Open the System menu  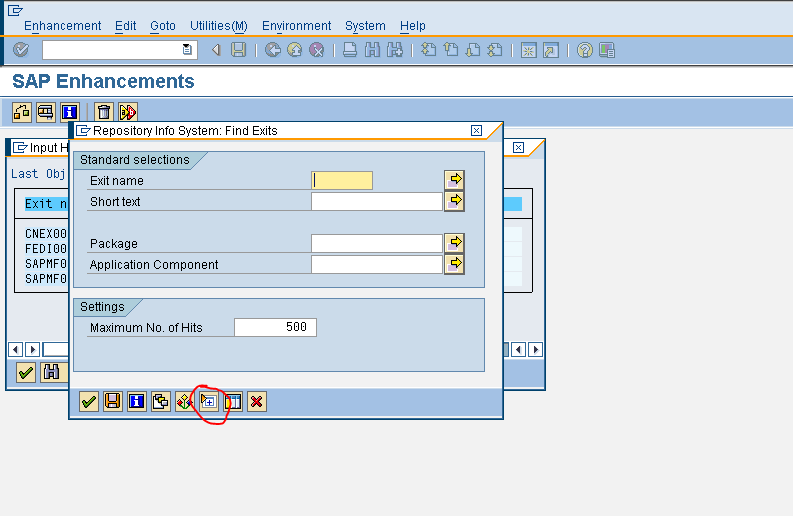(x=365, y=26)
